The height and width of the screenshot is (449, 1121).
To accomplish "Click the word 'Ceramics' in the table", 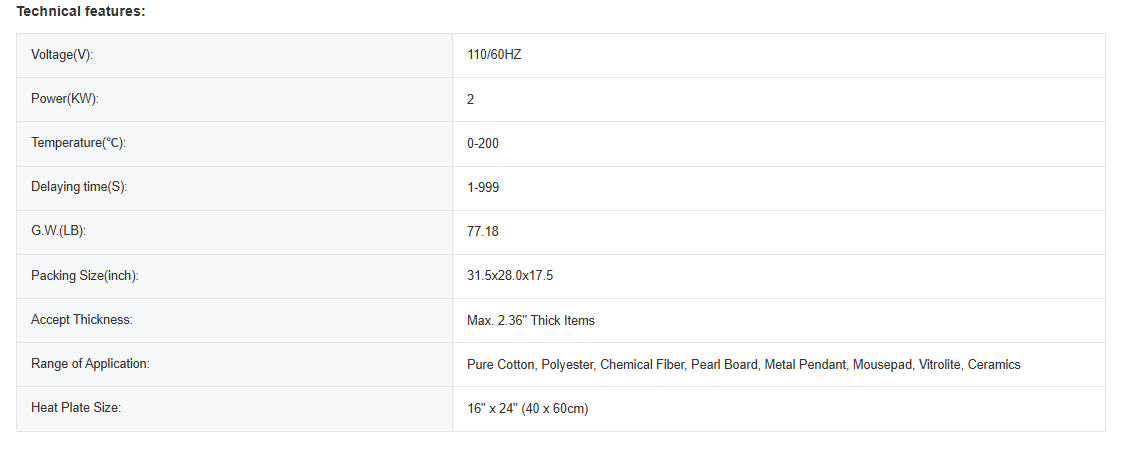I will (994, 365).
